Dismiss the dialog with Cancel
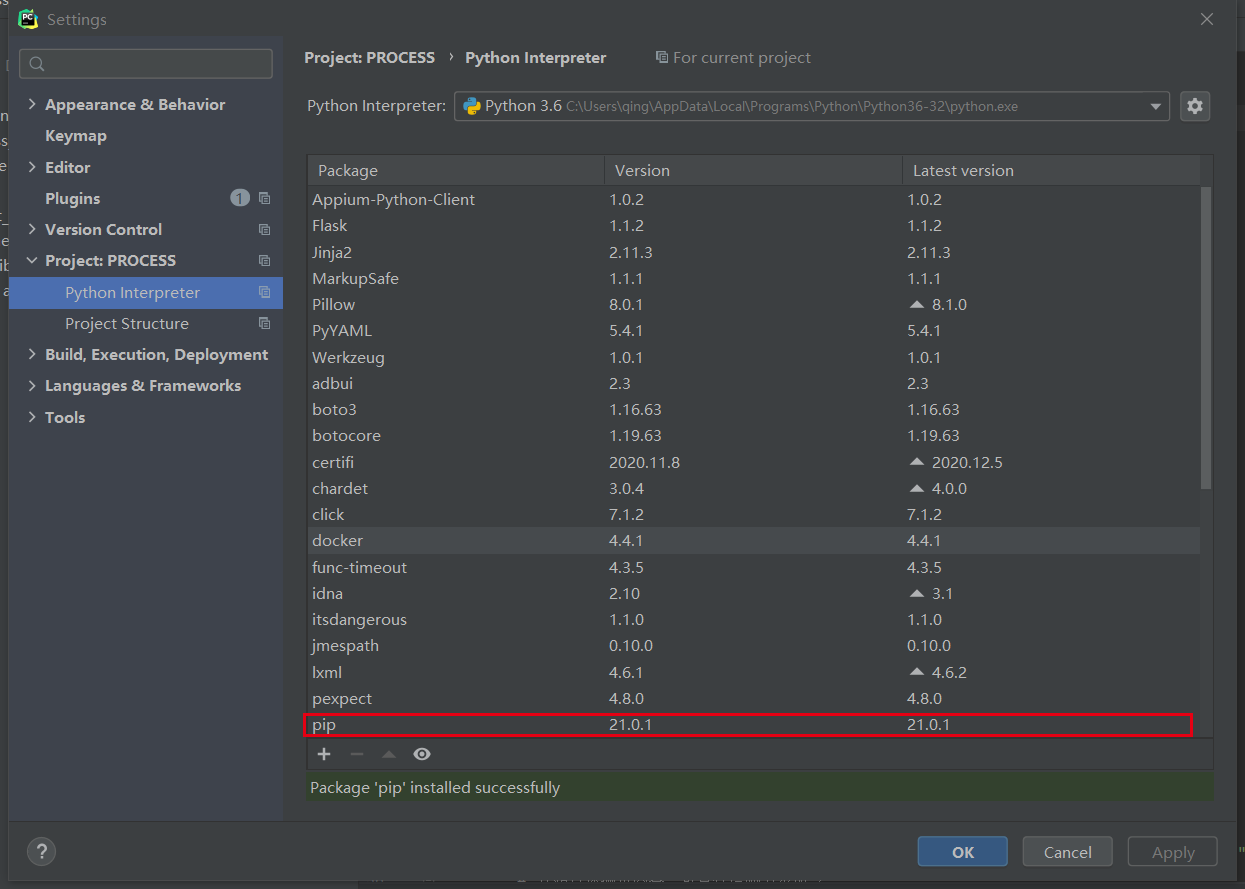The image size is (1245, 889). 1067,851
